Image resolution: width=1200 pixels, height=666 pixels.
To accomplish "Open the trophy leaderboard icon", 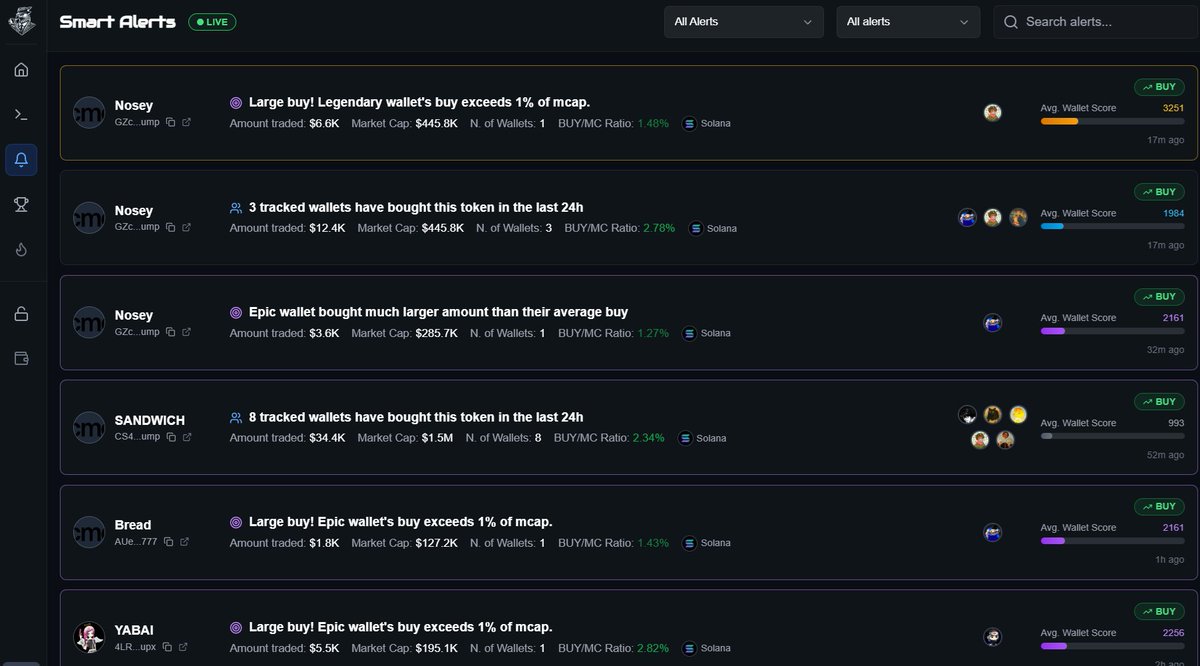I will [22, 204].
